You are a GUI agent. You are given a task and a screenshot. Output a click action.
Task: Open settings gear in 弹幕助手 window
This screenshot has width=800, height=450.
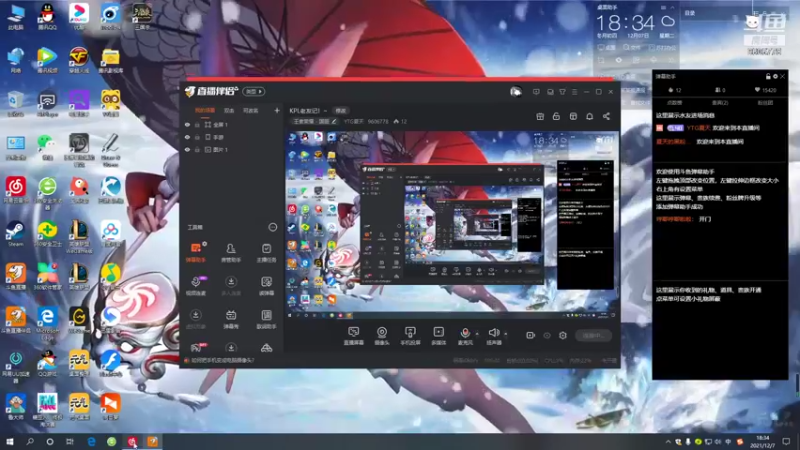point(775,77)
